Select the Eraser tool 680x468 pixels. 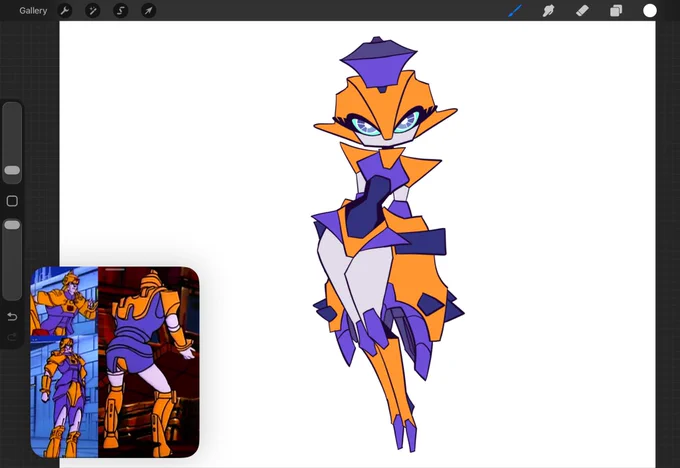pos(582,10)
